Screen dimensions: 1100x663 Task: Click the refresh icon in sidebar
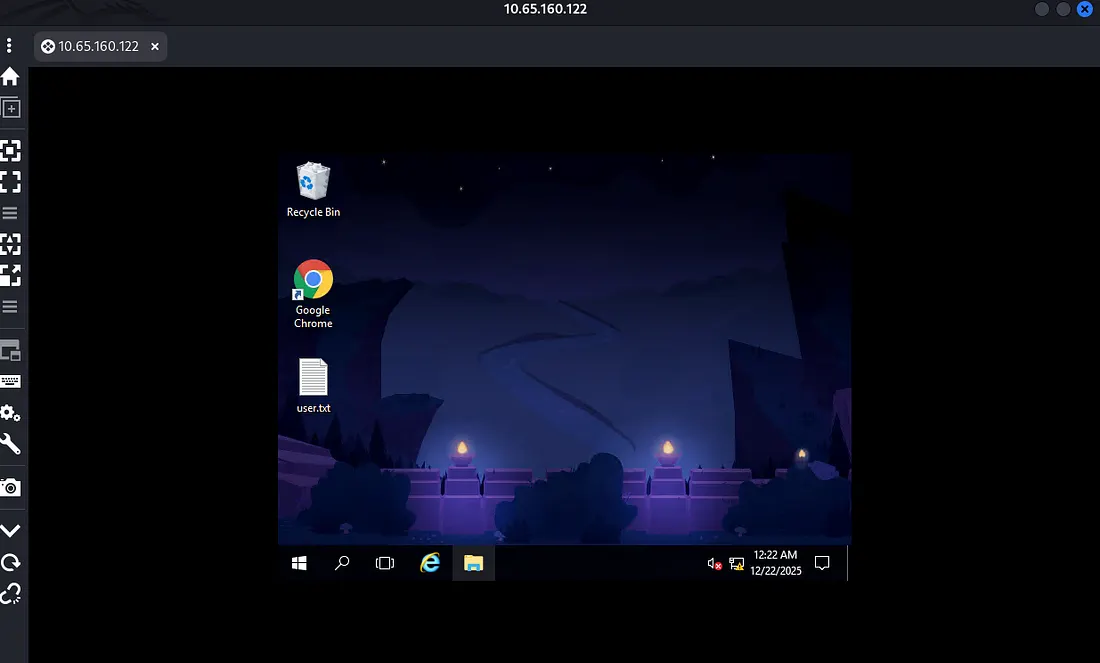(x=10, y=562)
